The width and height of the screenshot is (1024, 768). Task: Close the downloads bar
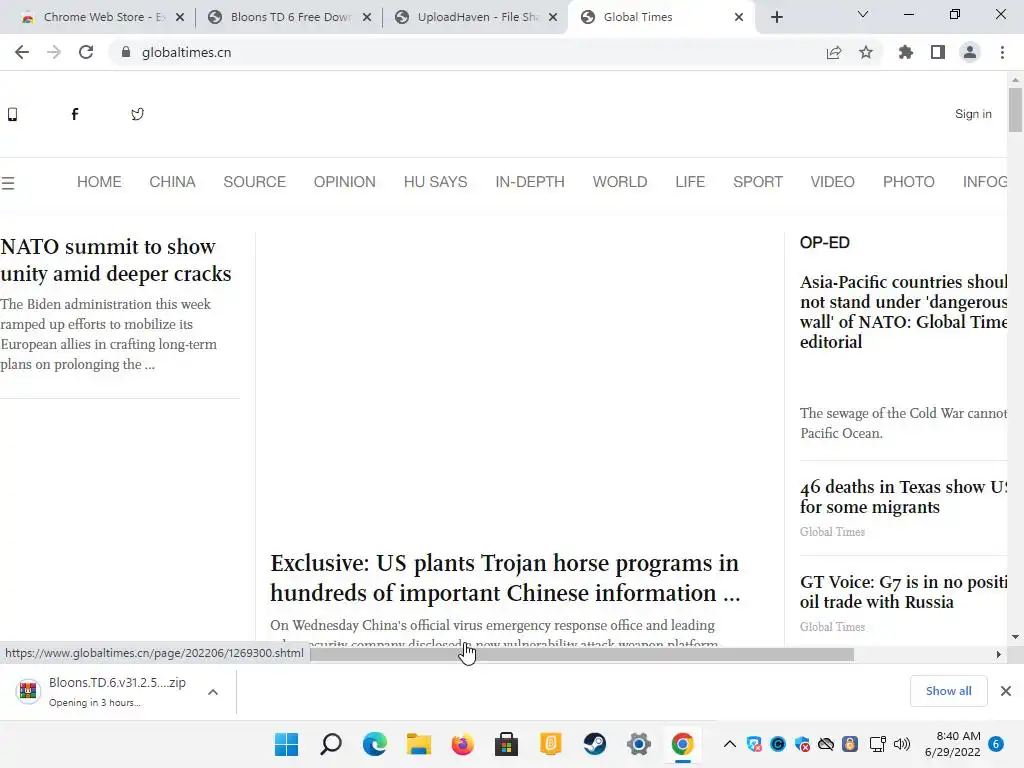pyautogui.click(x=1006, y=691)
